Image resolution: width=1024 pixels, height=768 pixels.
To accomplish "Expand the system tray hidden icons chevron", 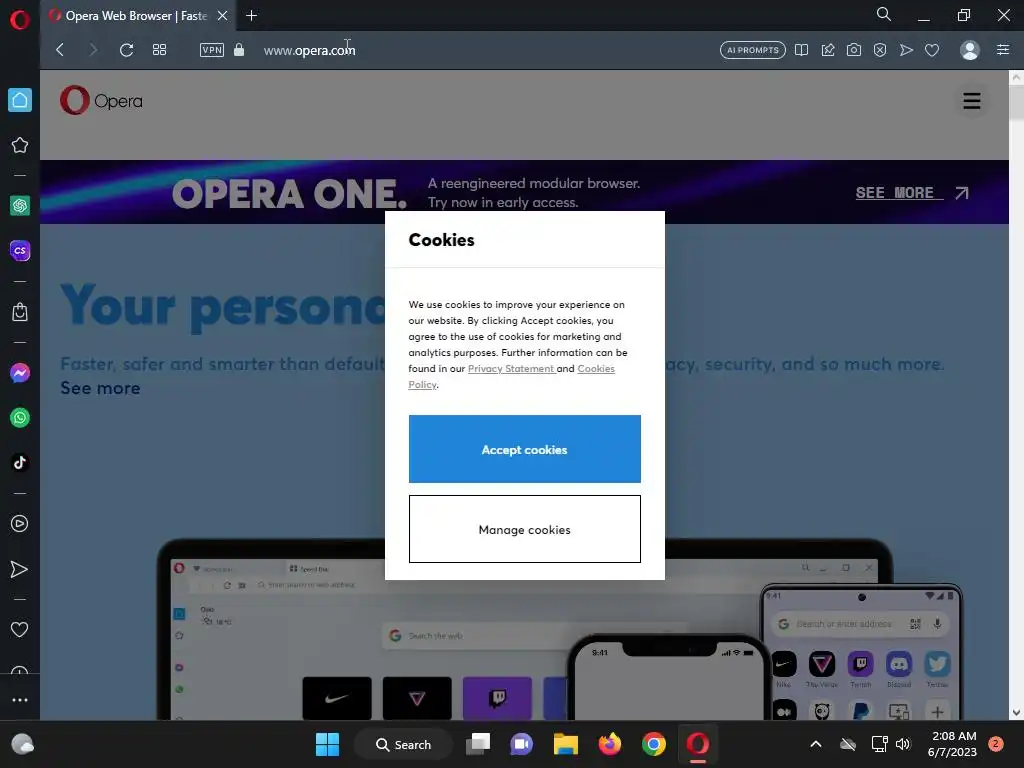I will point(816,744).
